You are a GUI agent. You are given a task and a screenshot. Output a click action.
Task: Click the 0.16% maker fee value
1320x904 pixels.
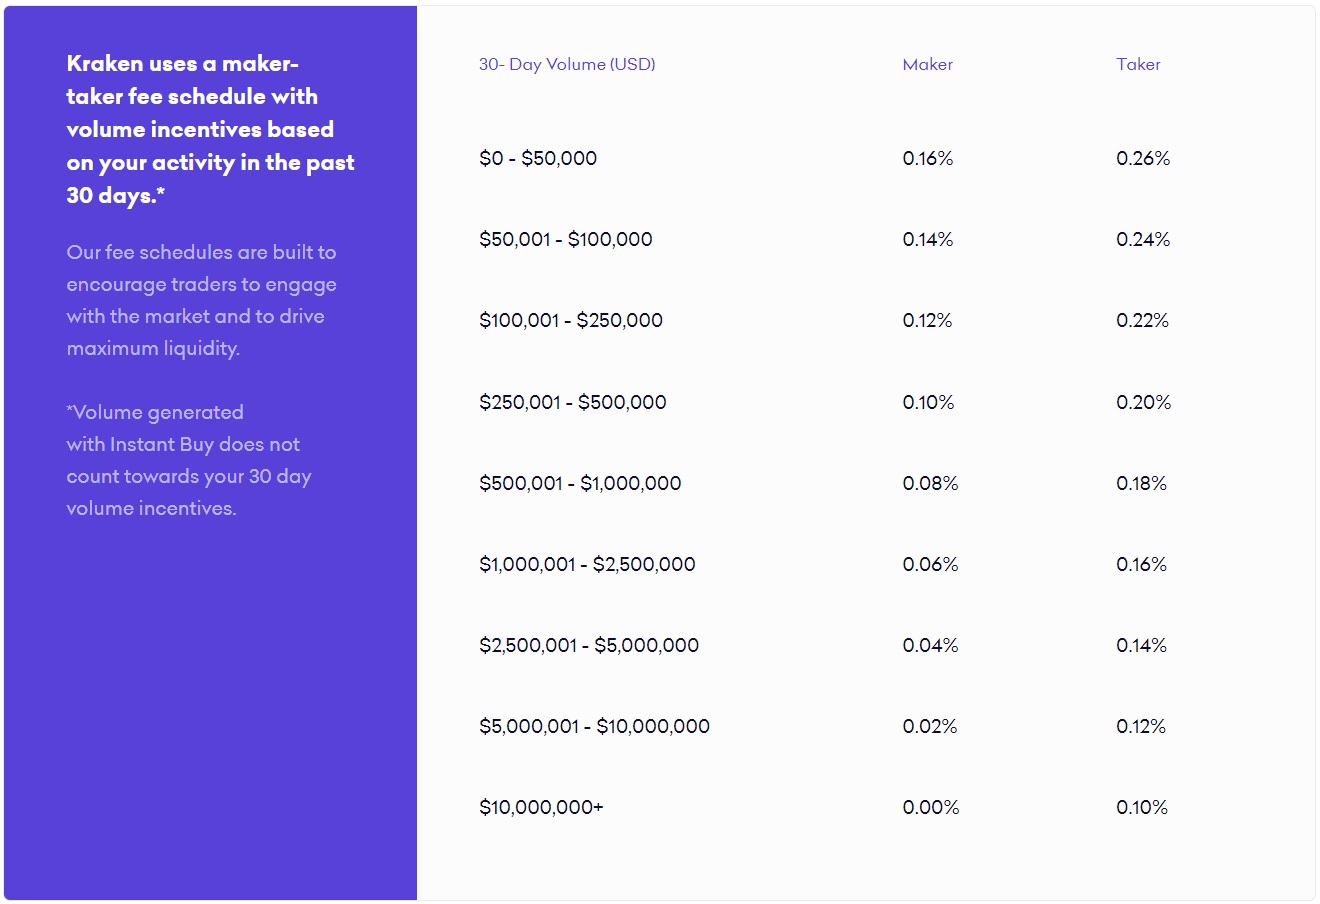(928, 158)
